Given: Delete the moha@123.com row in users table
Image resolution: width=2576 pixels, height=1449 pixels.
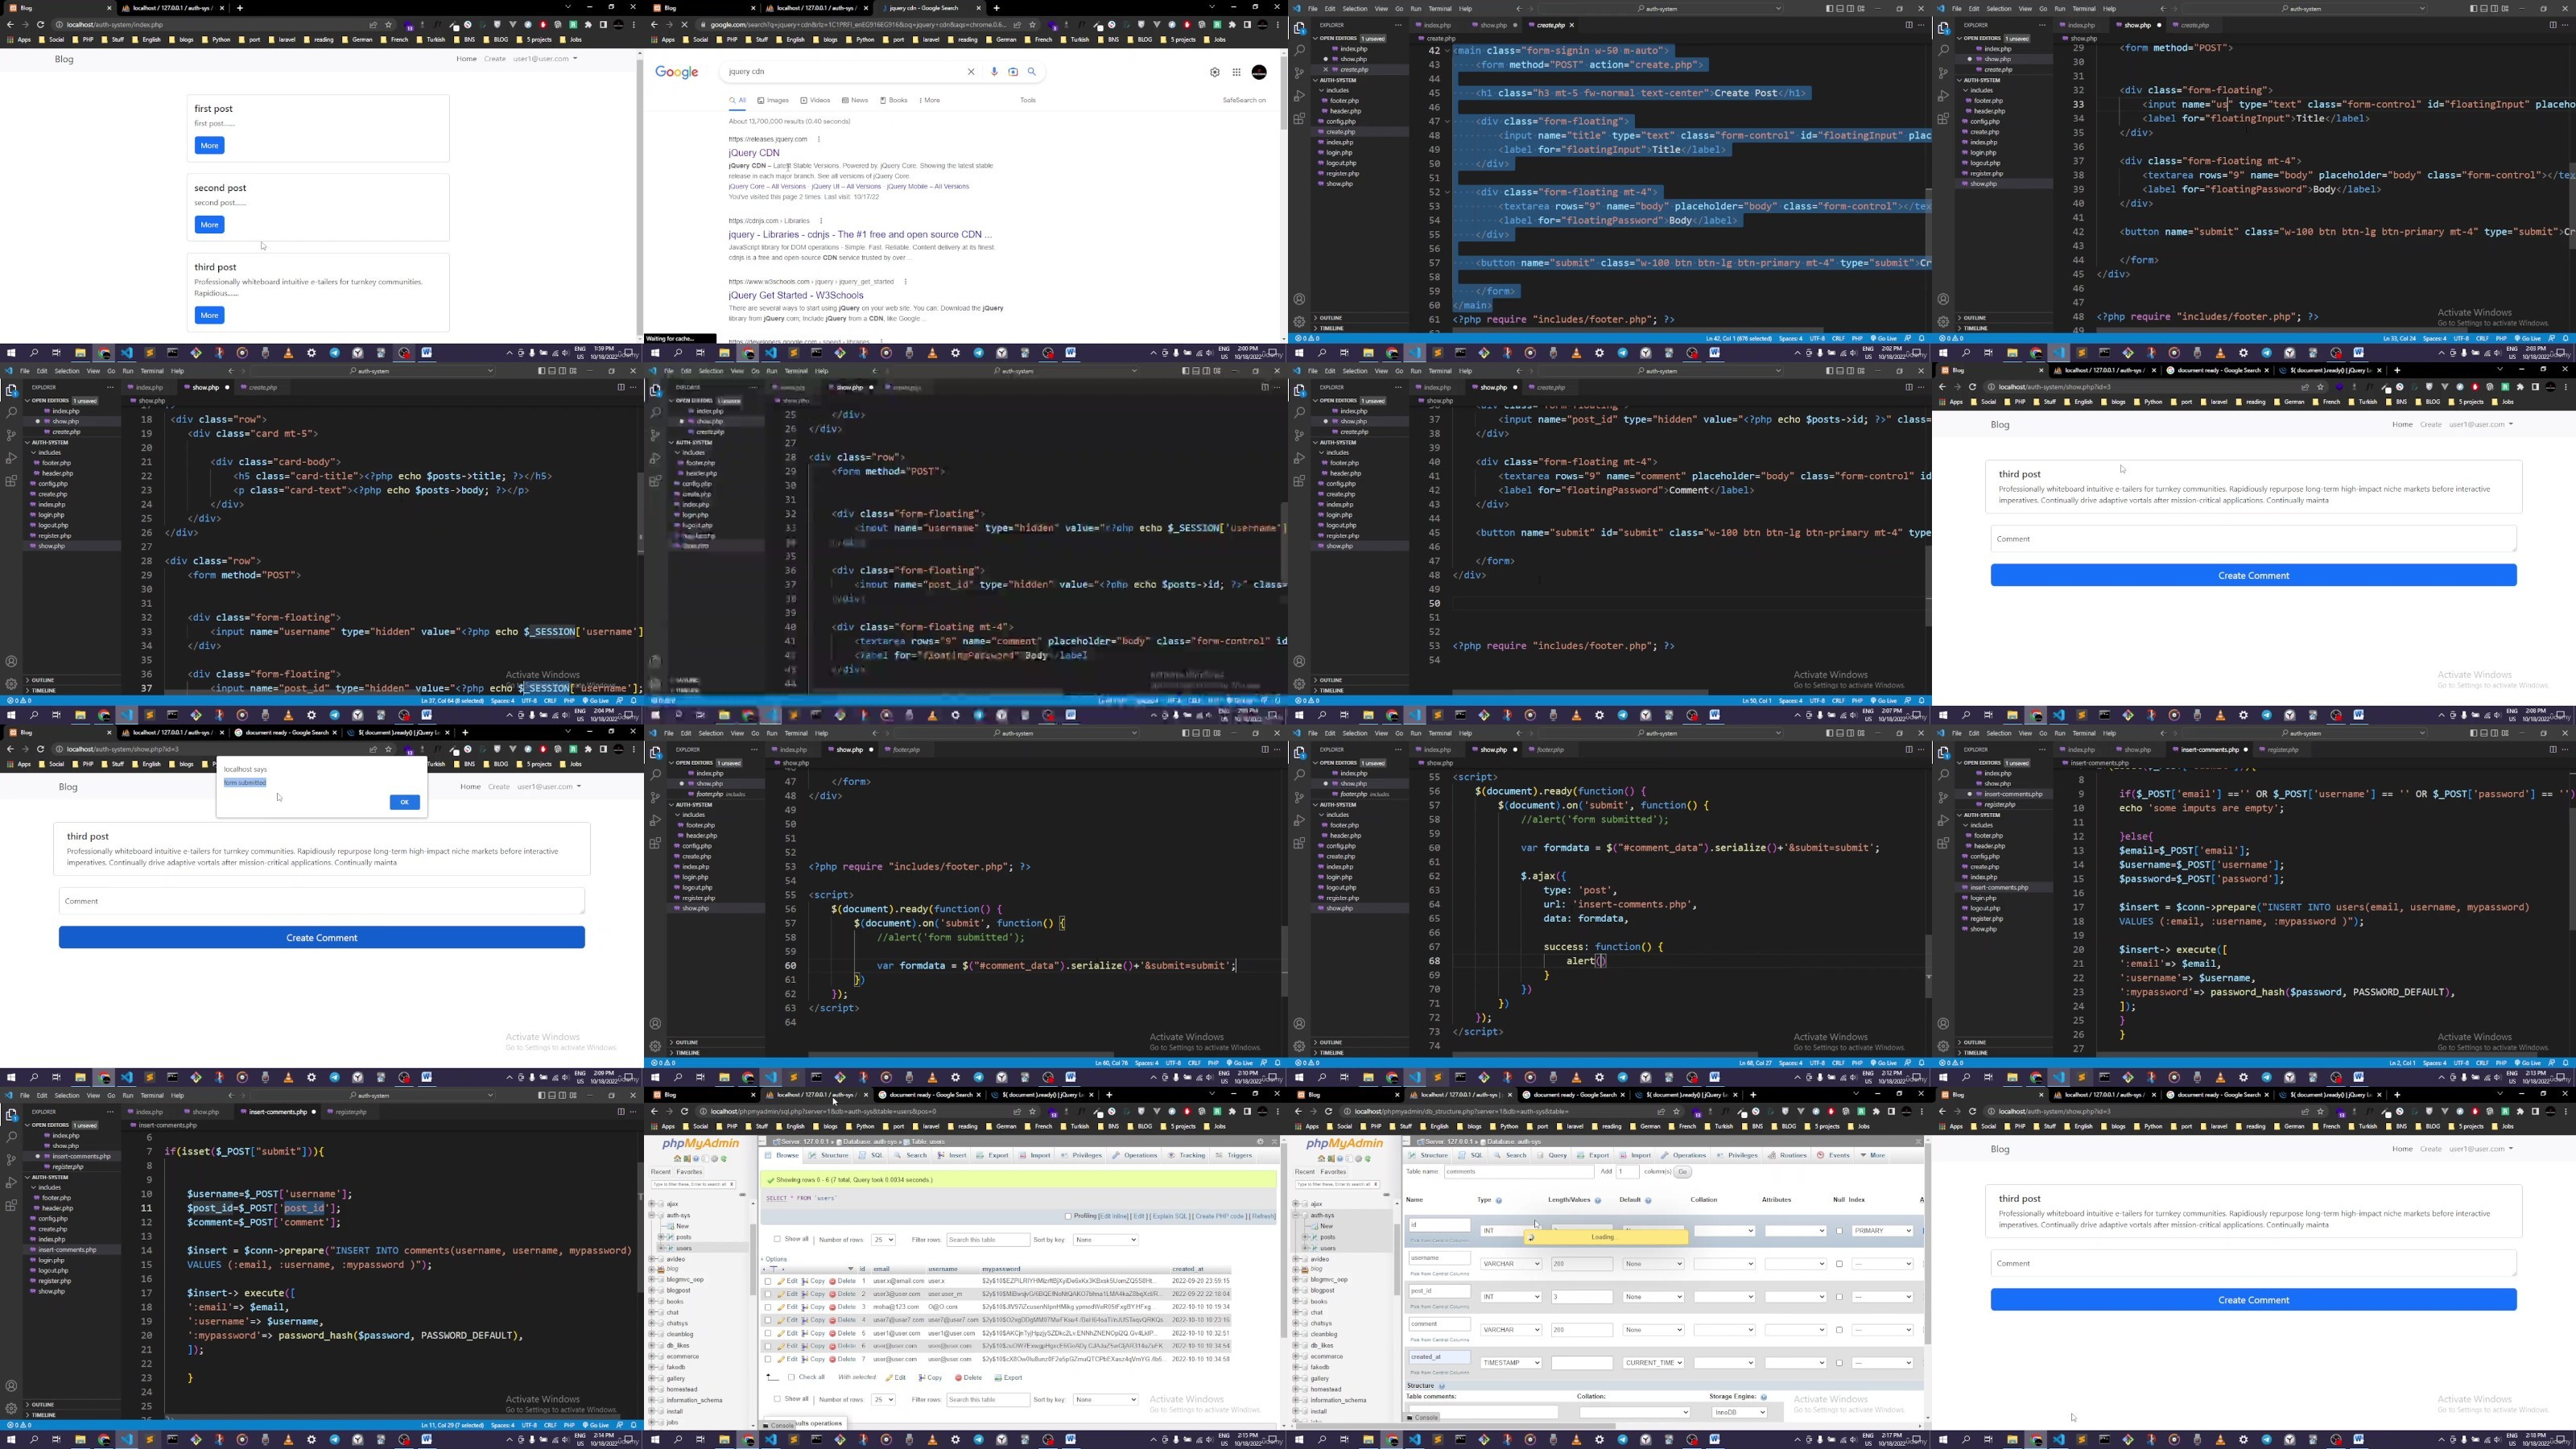Looking at the screenshot, I should pos(843,1307).
